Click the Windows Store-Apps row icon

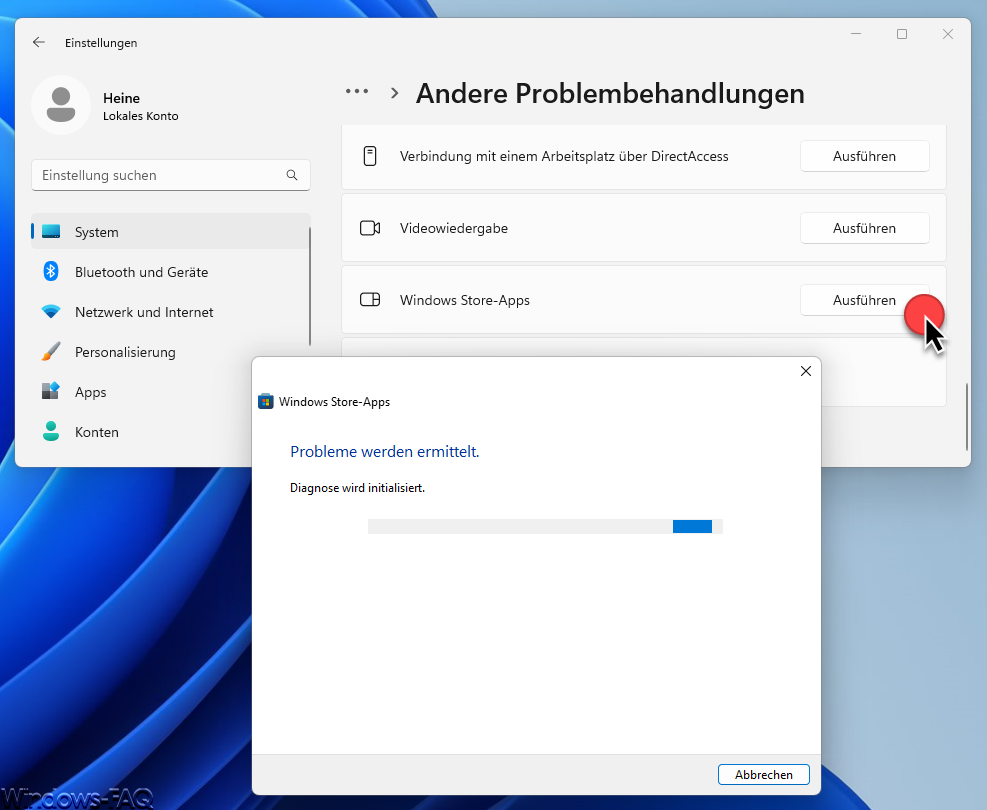pos(370,300)
